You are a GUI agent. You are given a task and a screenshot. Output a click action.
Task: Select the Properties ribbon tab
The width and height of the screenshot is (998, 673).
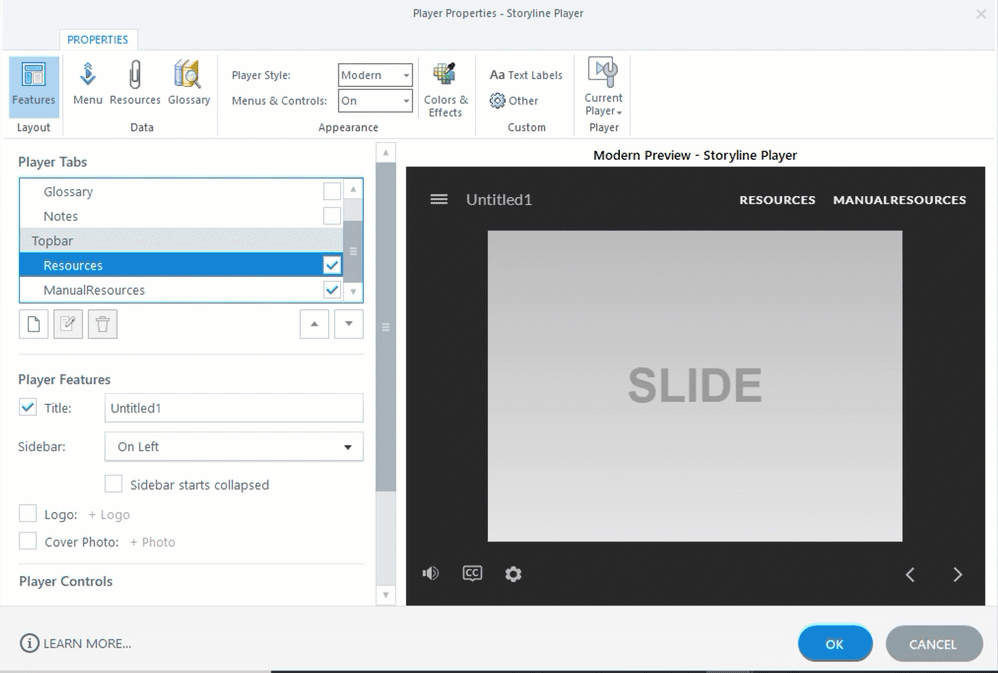(x=98, y=40)
